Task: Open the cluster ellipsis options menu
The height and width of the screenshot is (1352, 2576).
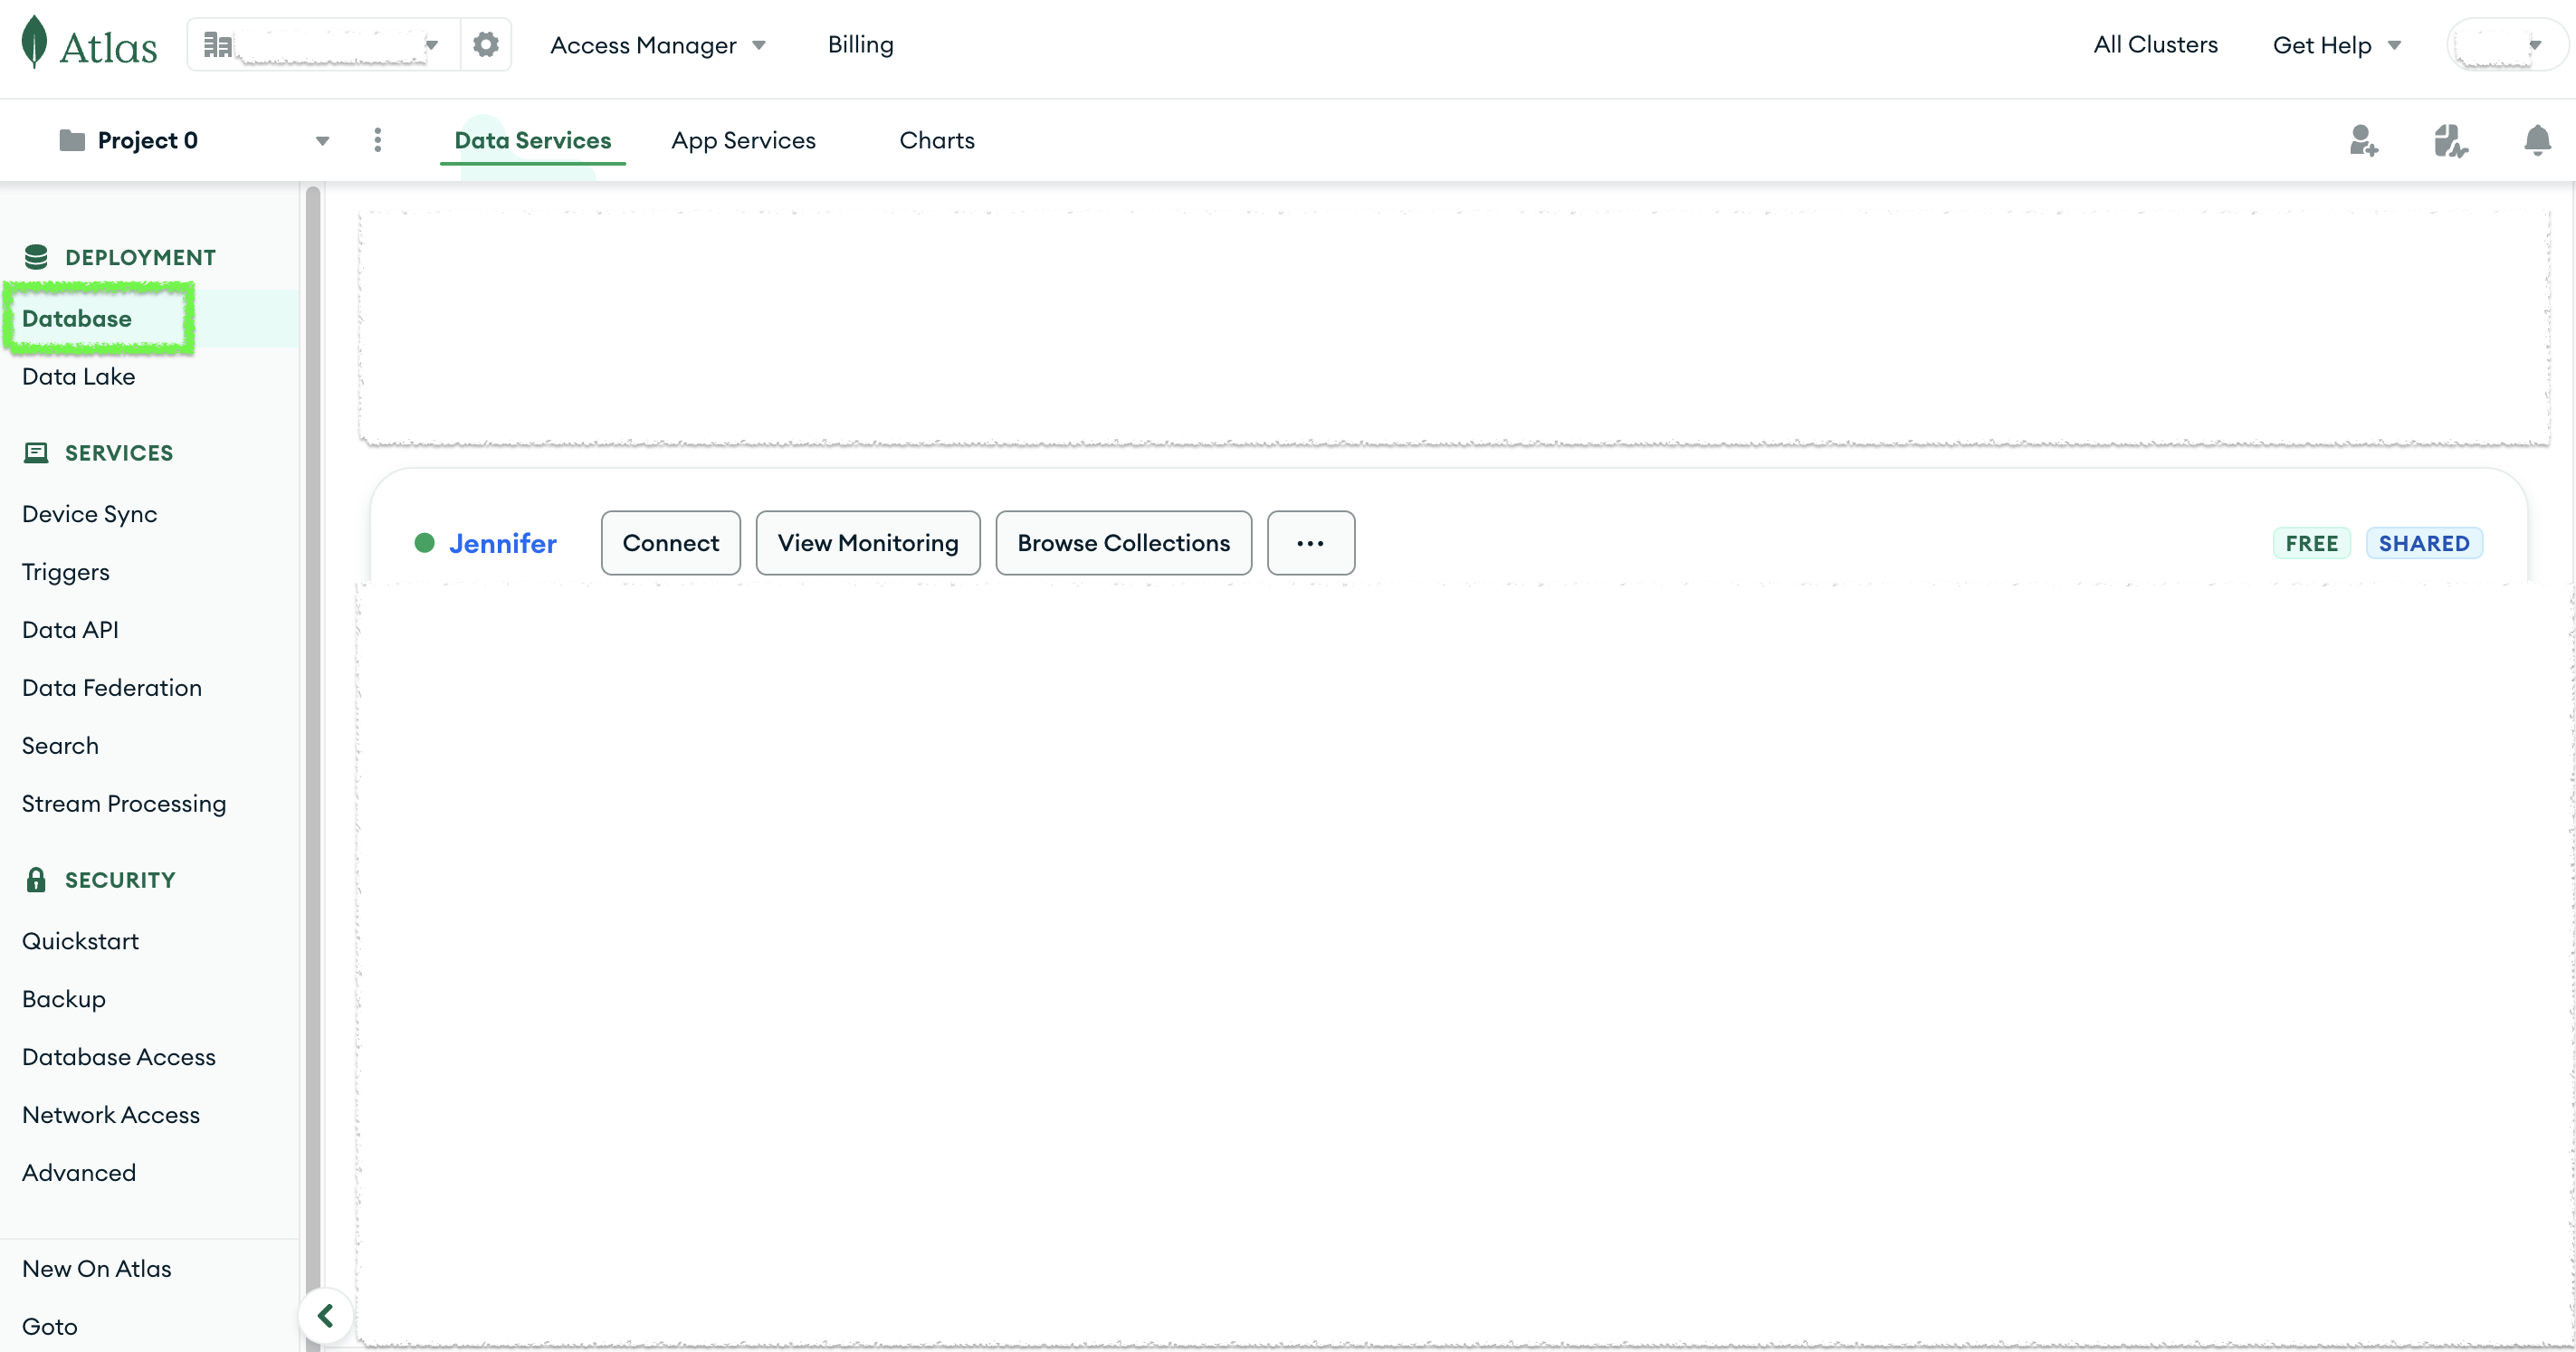Action: pyautogui.click(x=1310, y=543)
